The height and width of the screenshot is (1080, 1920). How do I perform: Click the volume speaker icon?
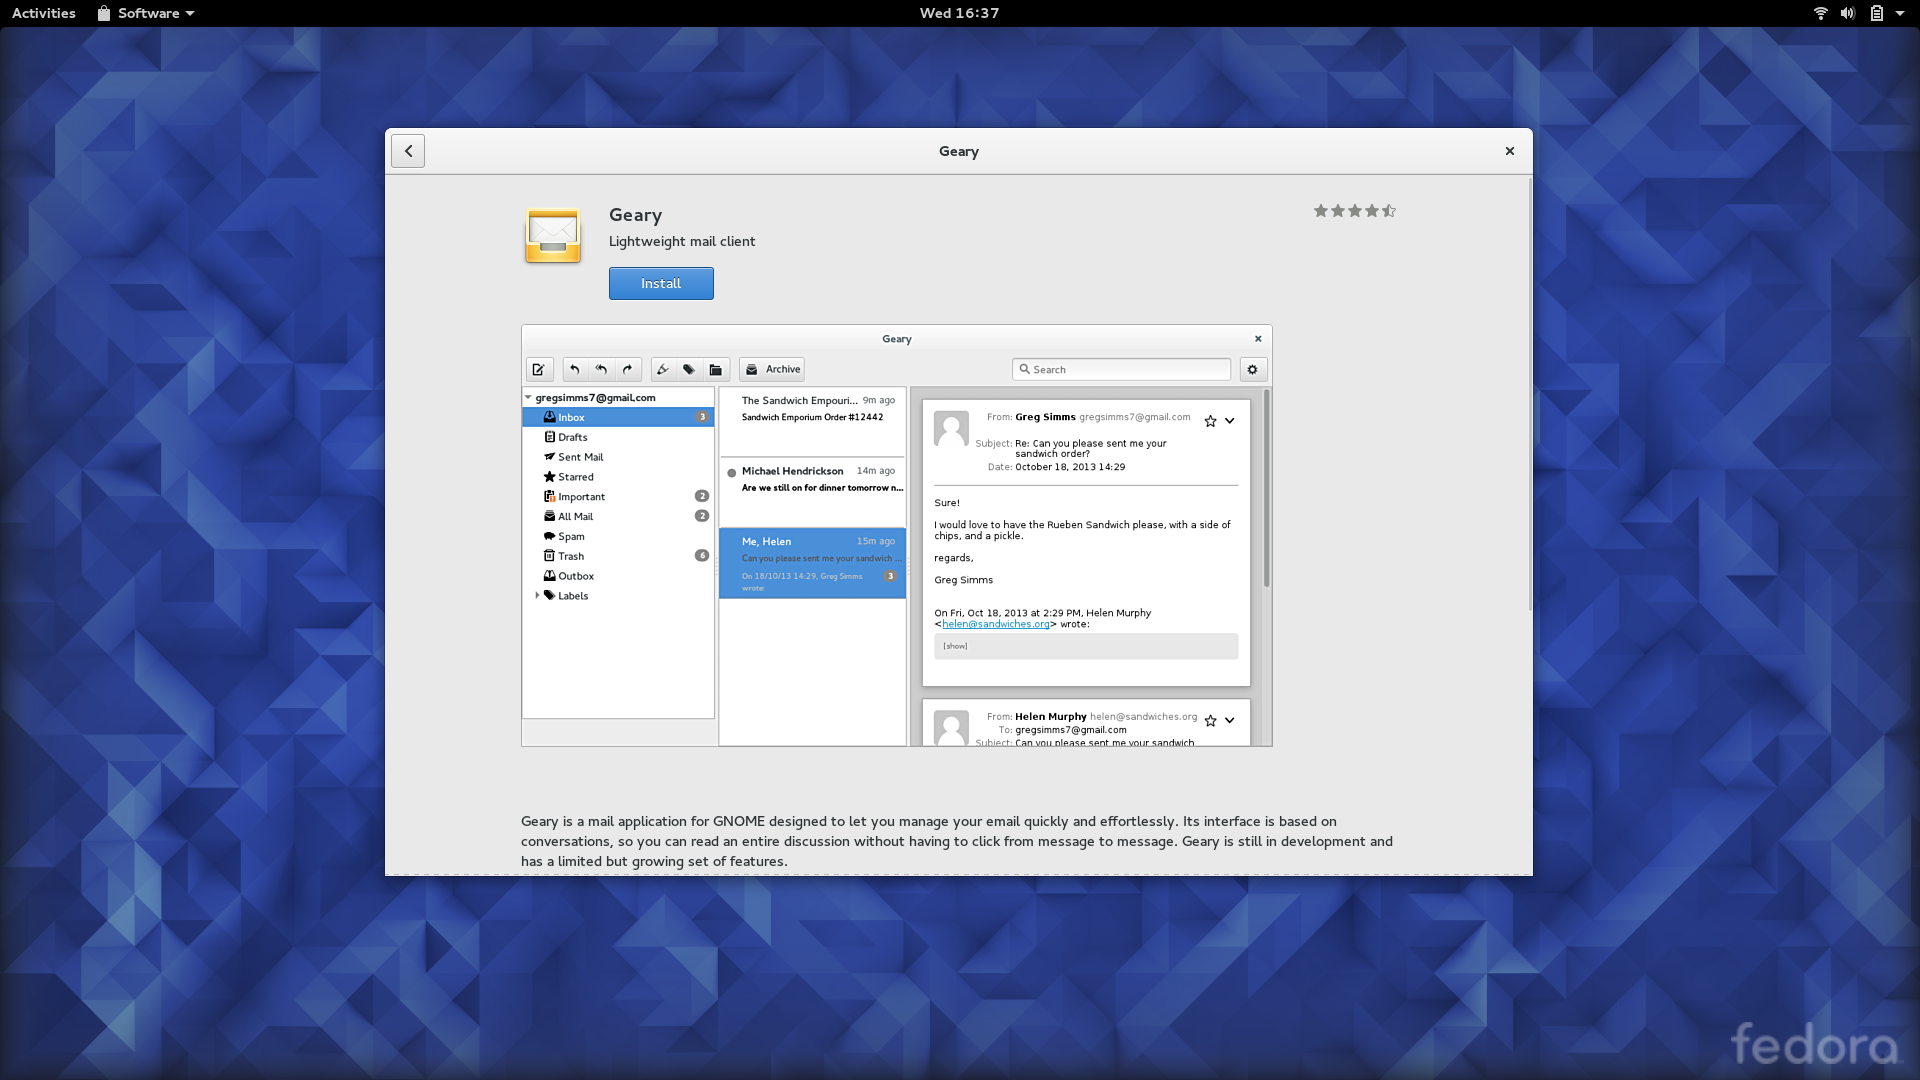(1848, 13)
